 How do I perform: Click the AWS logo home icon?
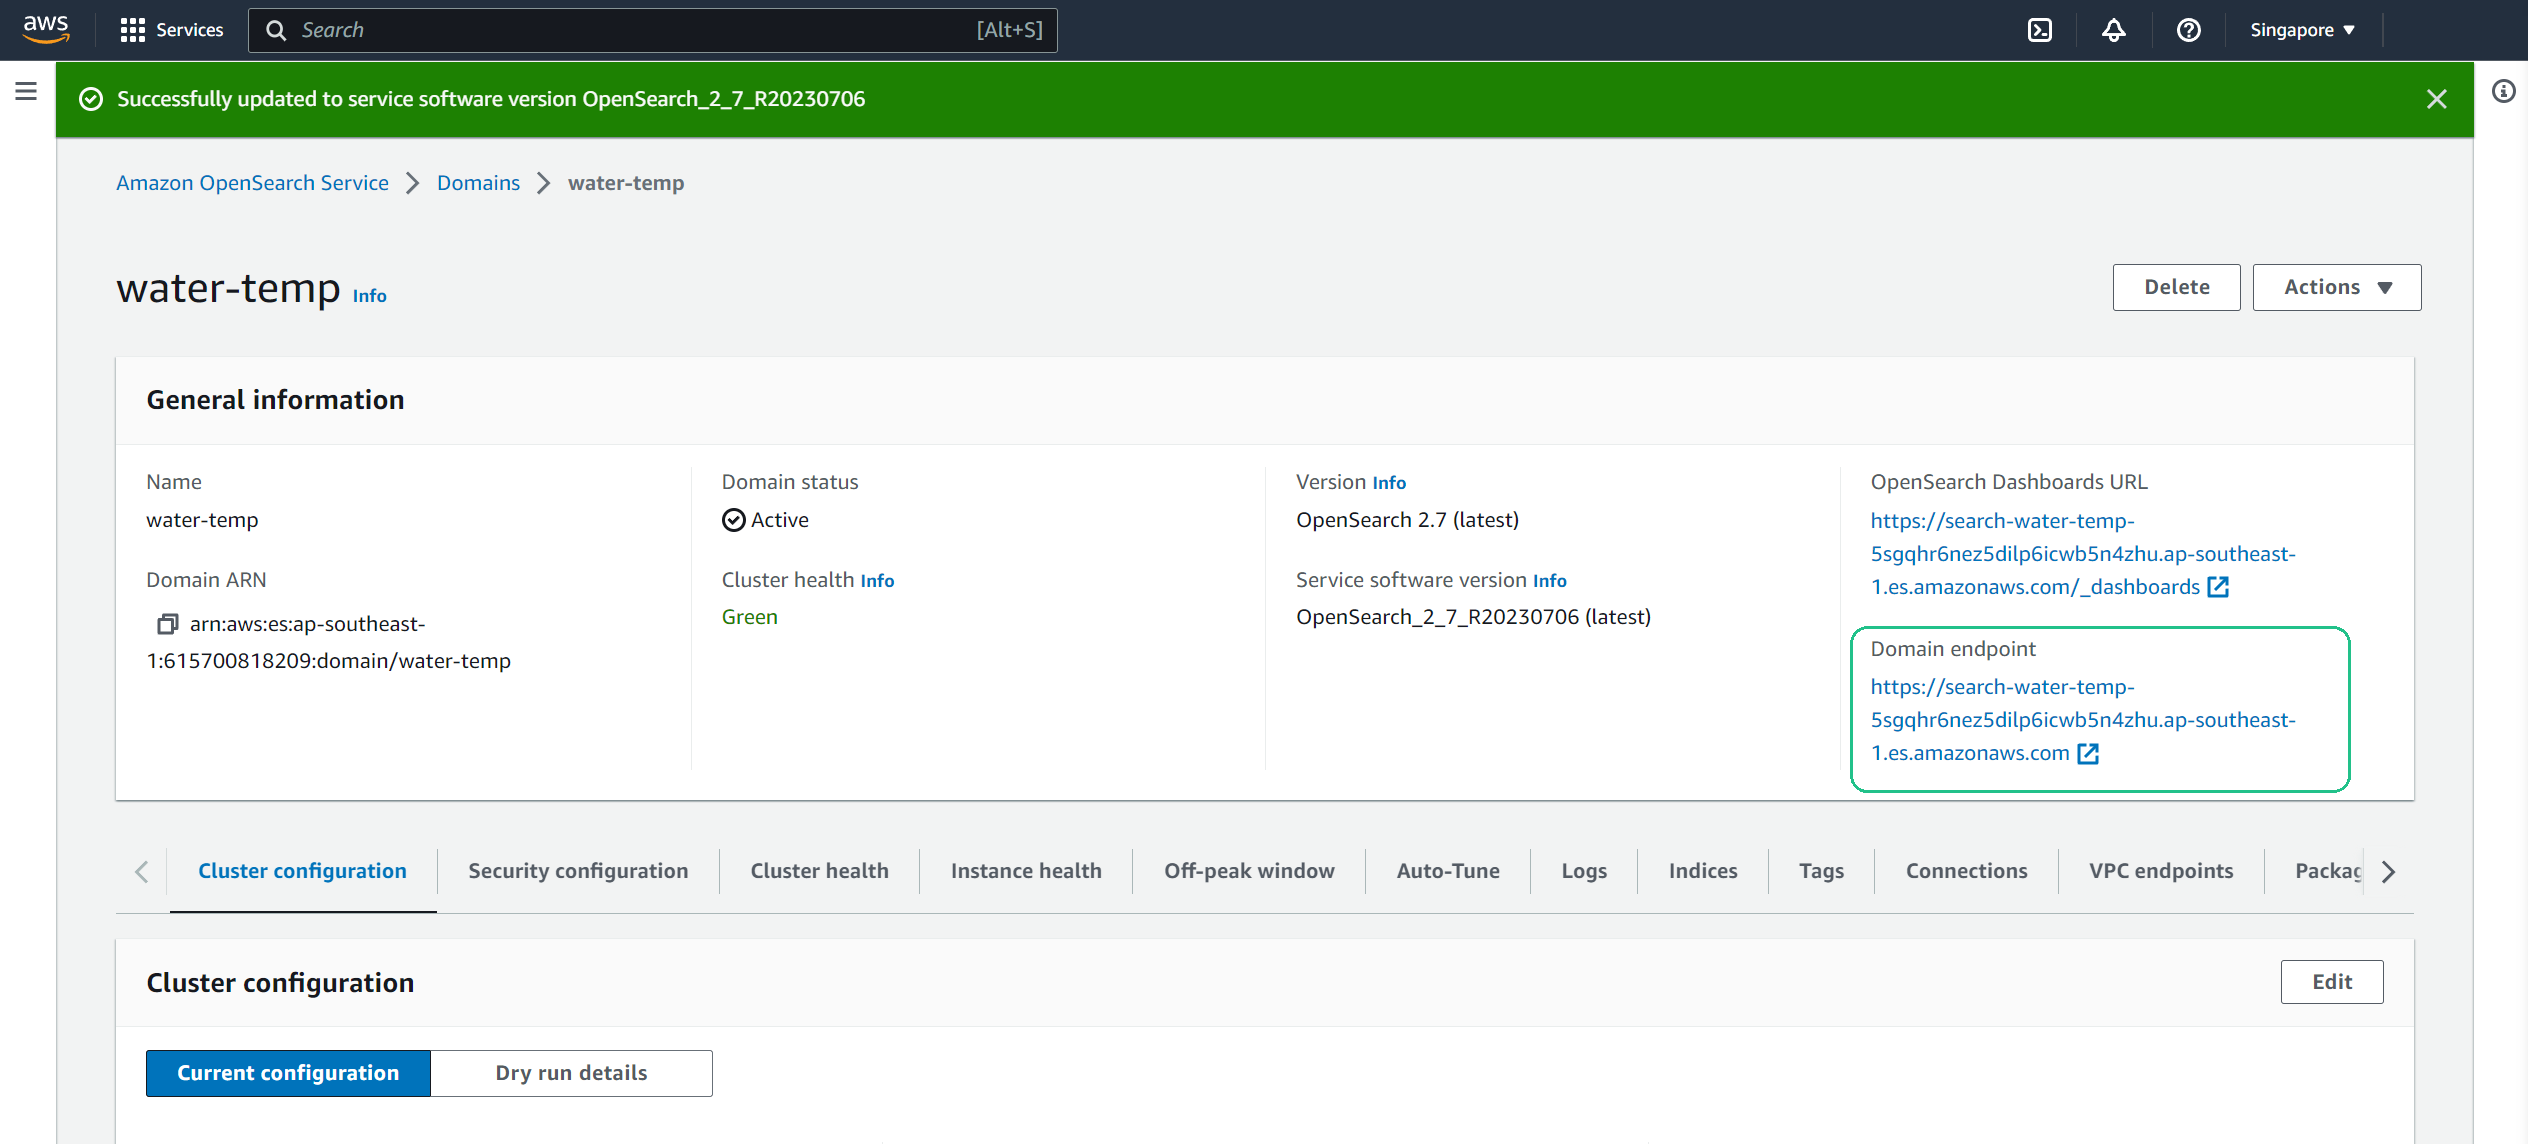pyautogui.click(x=46, y=29)
